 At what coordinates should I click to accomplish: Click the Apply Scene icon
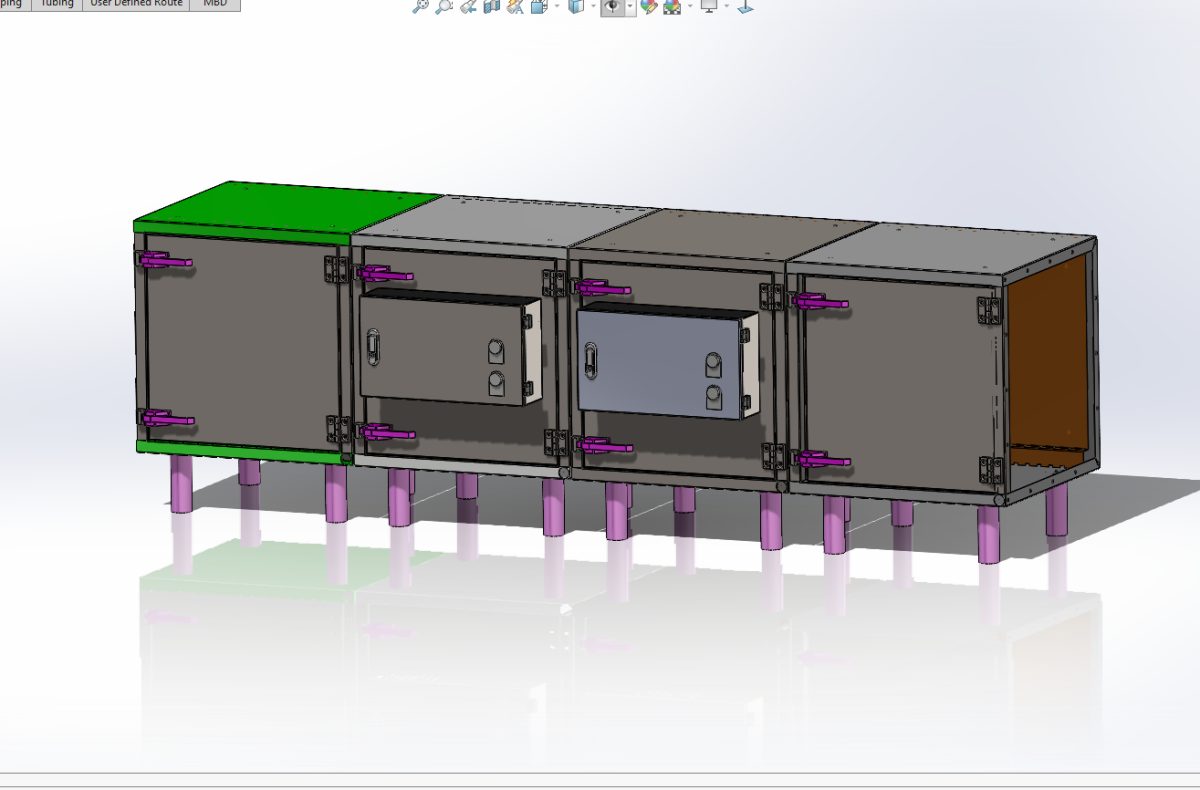(672, 6)
